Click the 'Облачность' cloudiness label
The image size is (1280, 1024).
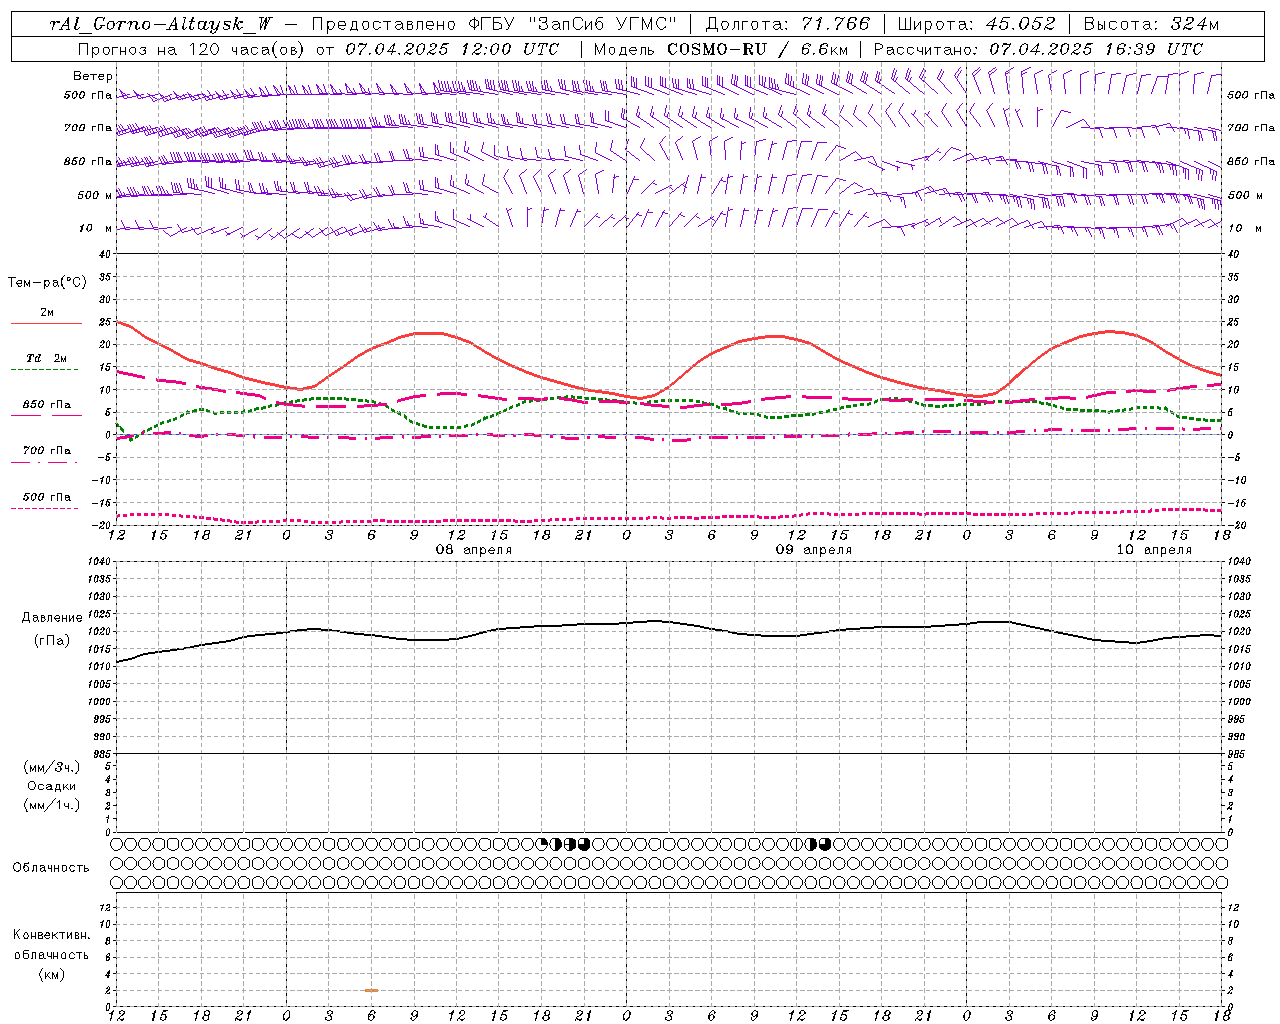[51, 868]
